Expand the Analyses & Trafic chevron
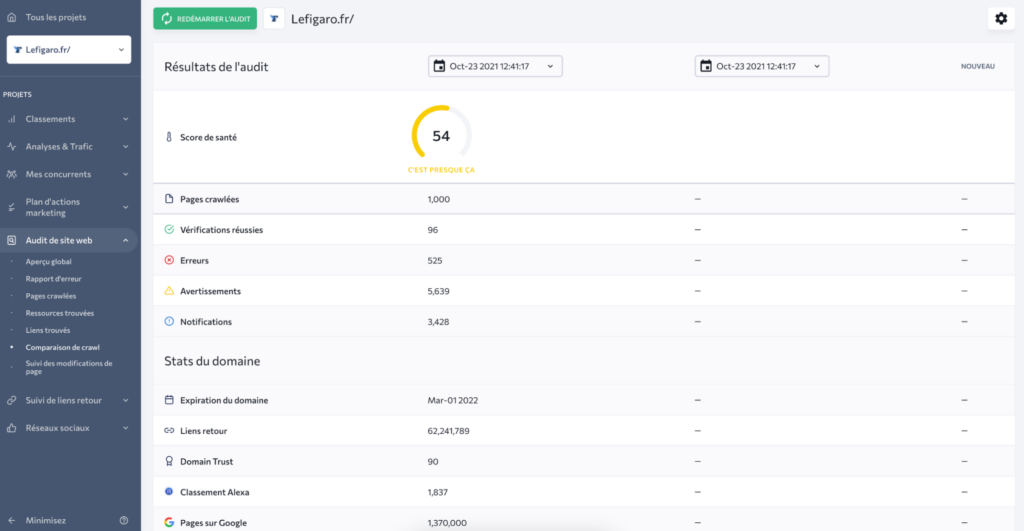This screenshot has height=531, width=1024. tap(125, 146)
